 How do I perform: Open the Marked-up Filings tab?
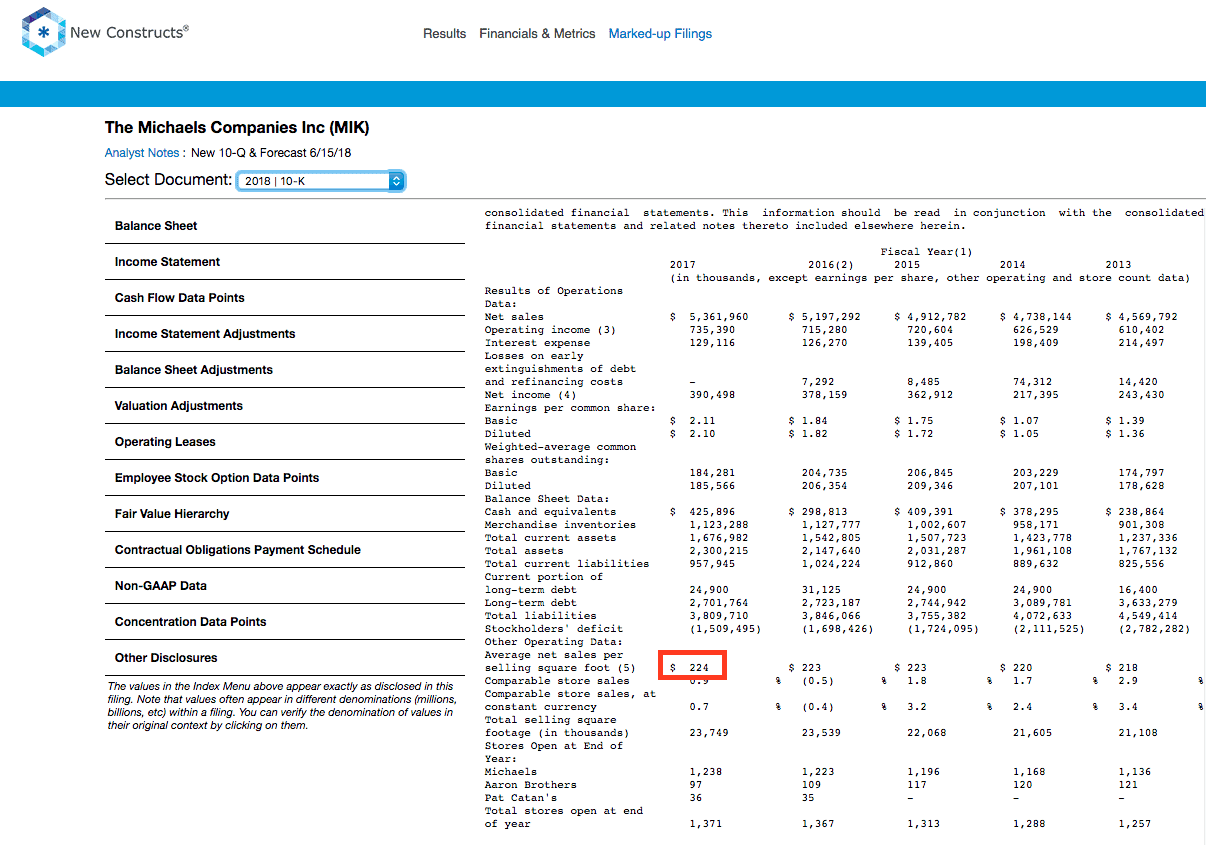click(x=660, y=34)
